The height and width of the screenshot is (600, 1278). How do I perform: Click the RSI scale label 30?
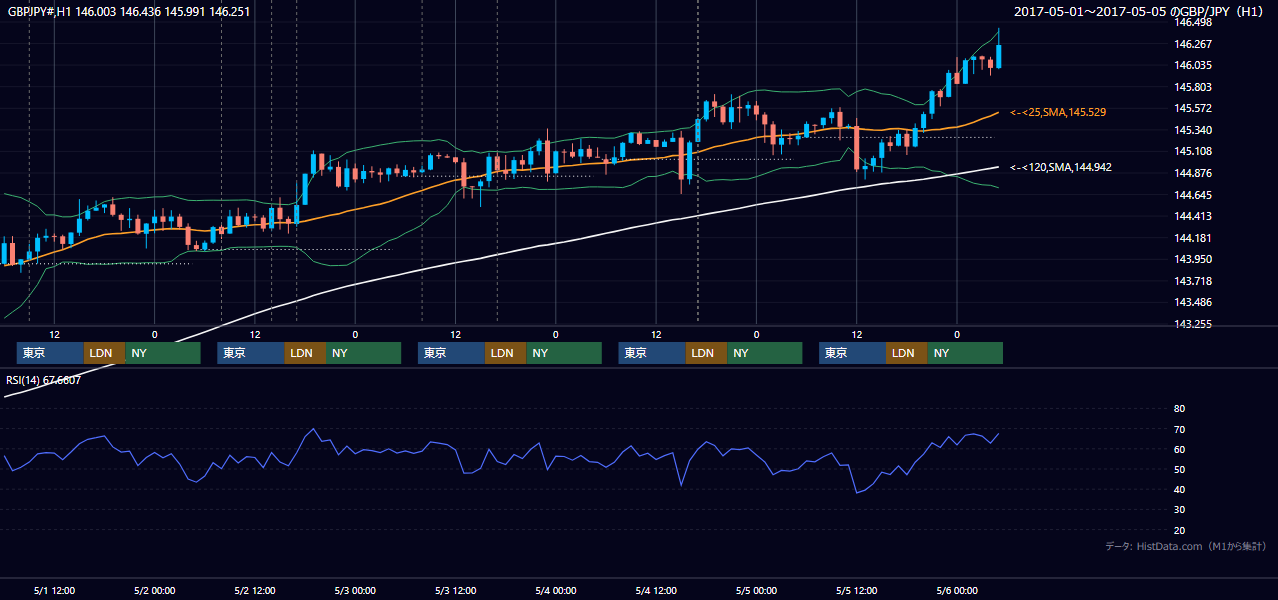click(1179, 510)
